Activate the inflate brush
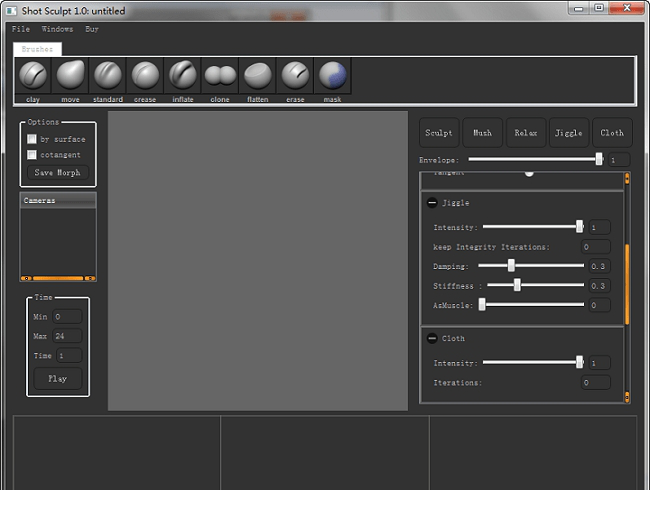Viewport: 650px width, 509px height. pos(183,76)
